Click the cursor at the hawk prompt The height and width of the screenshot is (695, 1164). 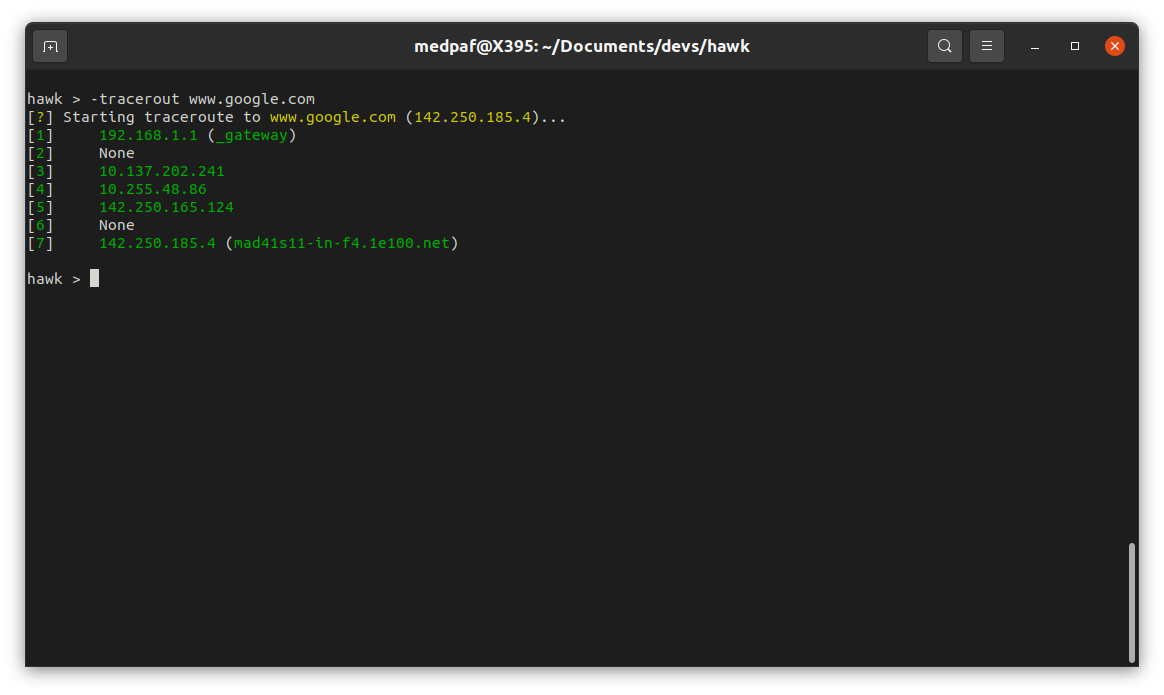click(92, 278)
